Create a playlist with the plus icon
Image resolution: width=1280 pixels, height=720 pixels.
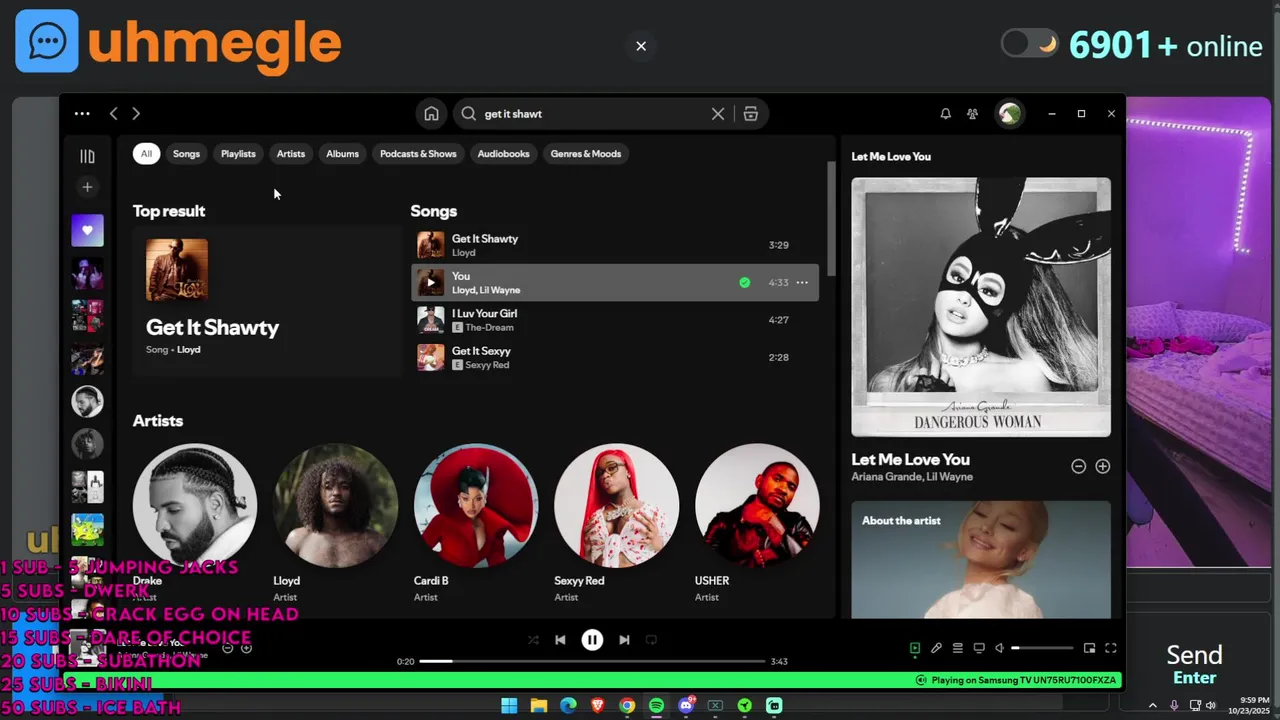click(x=87, y=187)
